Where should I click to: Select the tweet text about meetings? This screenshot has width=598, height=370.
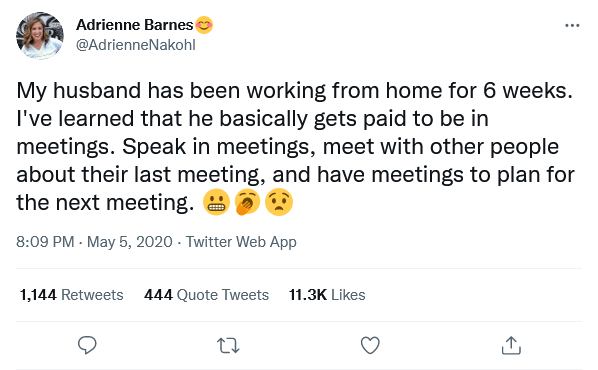pyautogui.click(x=295, y=146)
